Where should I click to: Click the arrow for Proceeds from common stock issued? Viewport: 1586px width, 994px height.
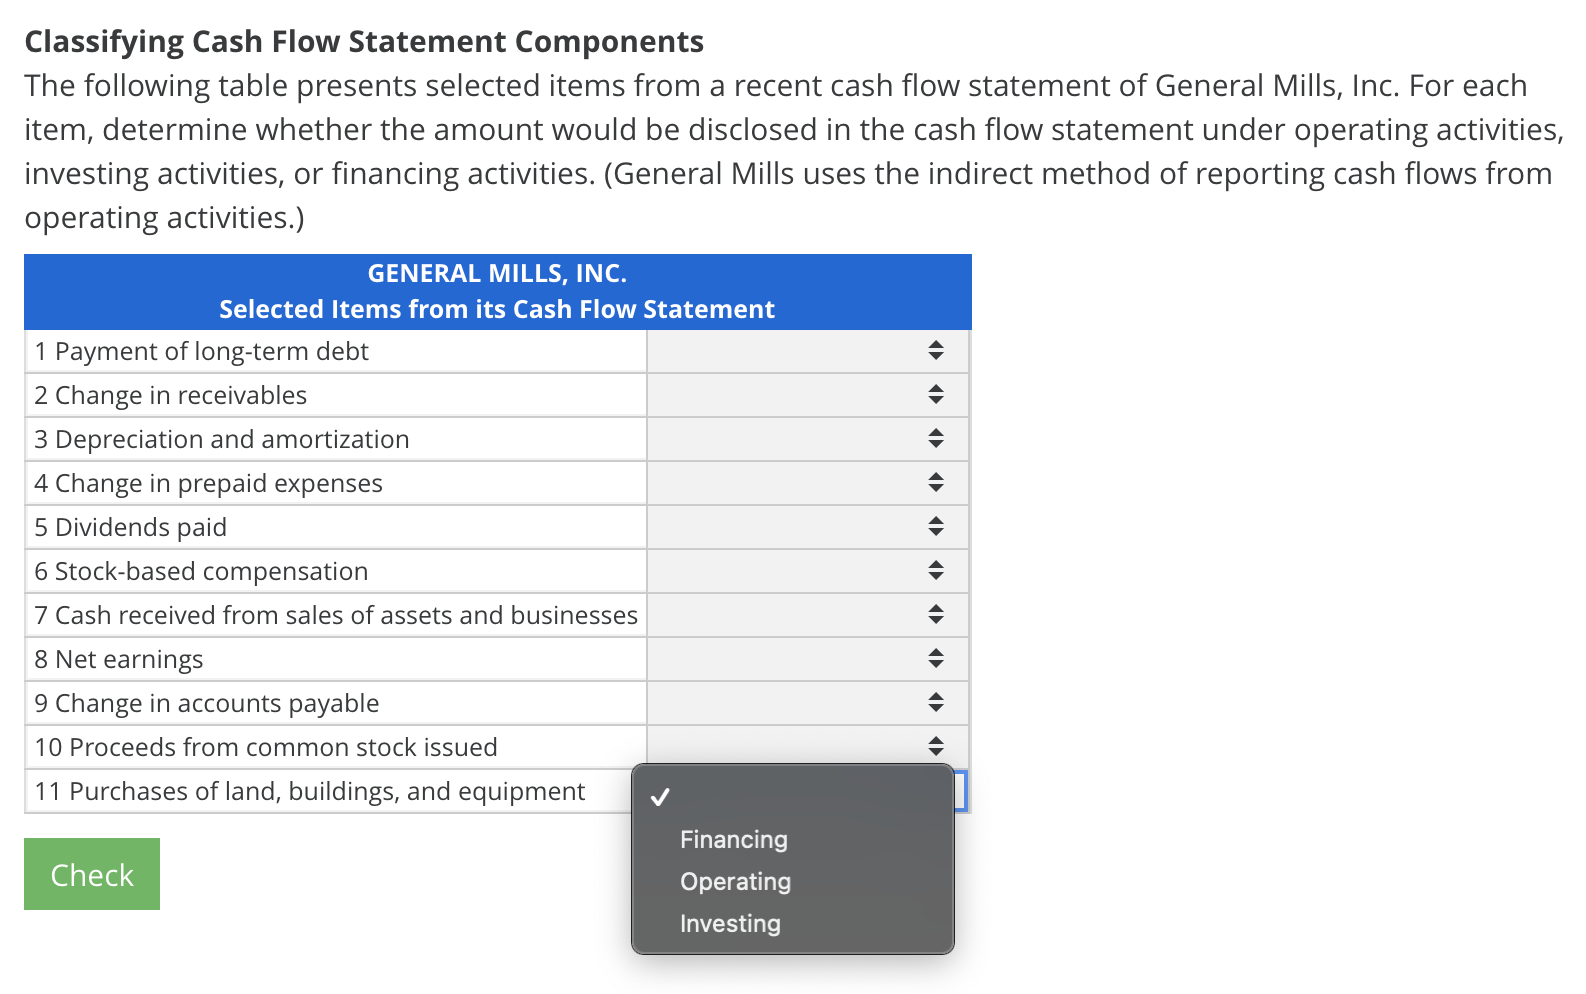coord(936,746)
